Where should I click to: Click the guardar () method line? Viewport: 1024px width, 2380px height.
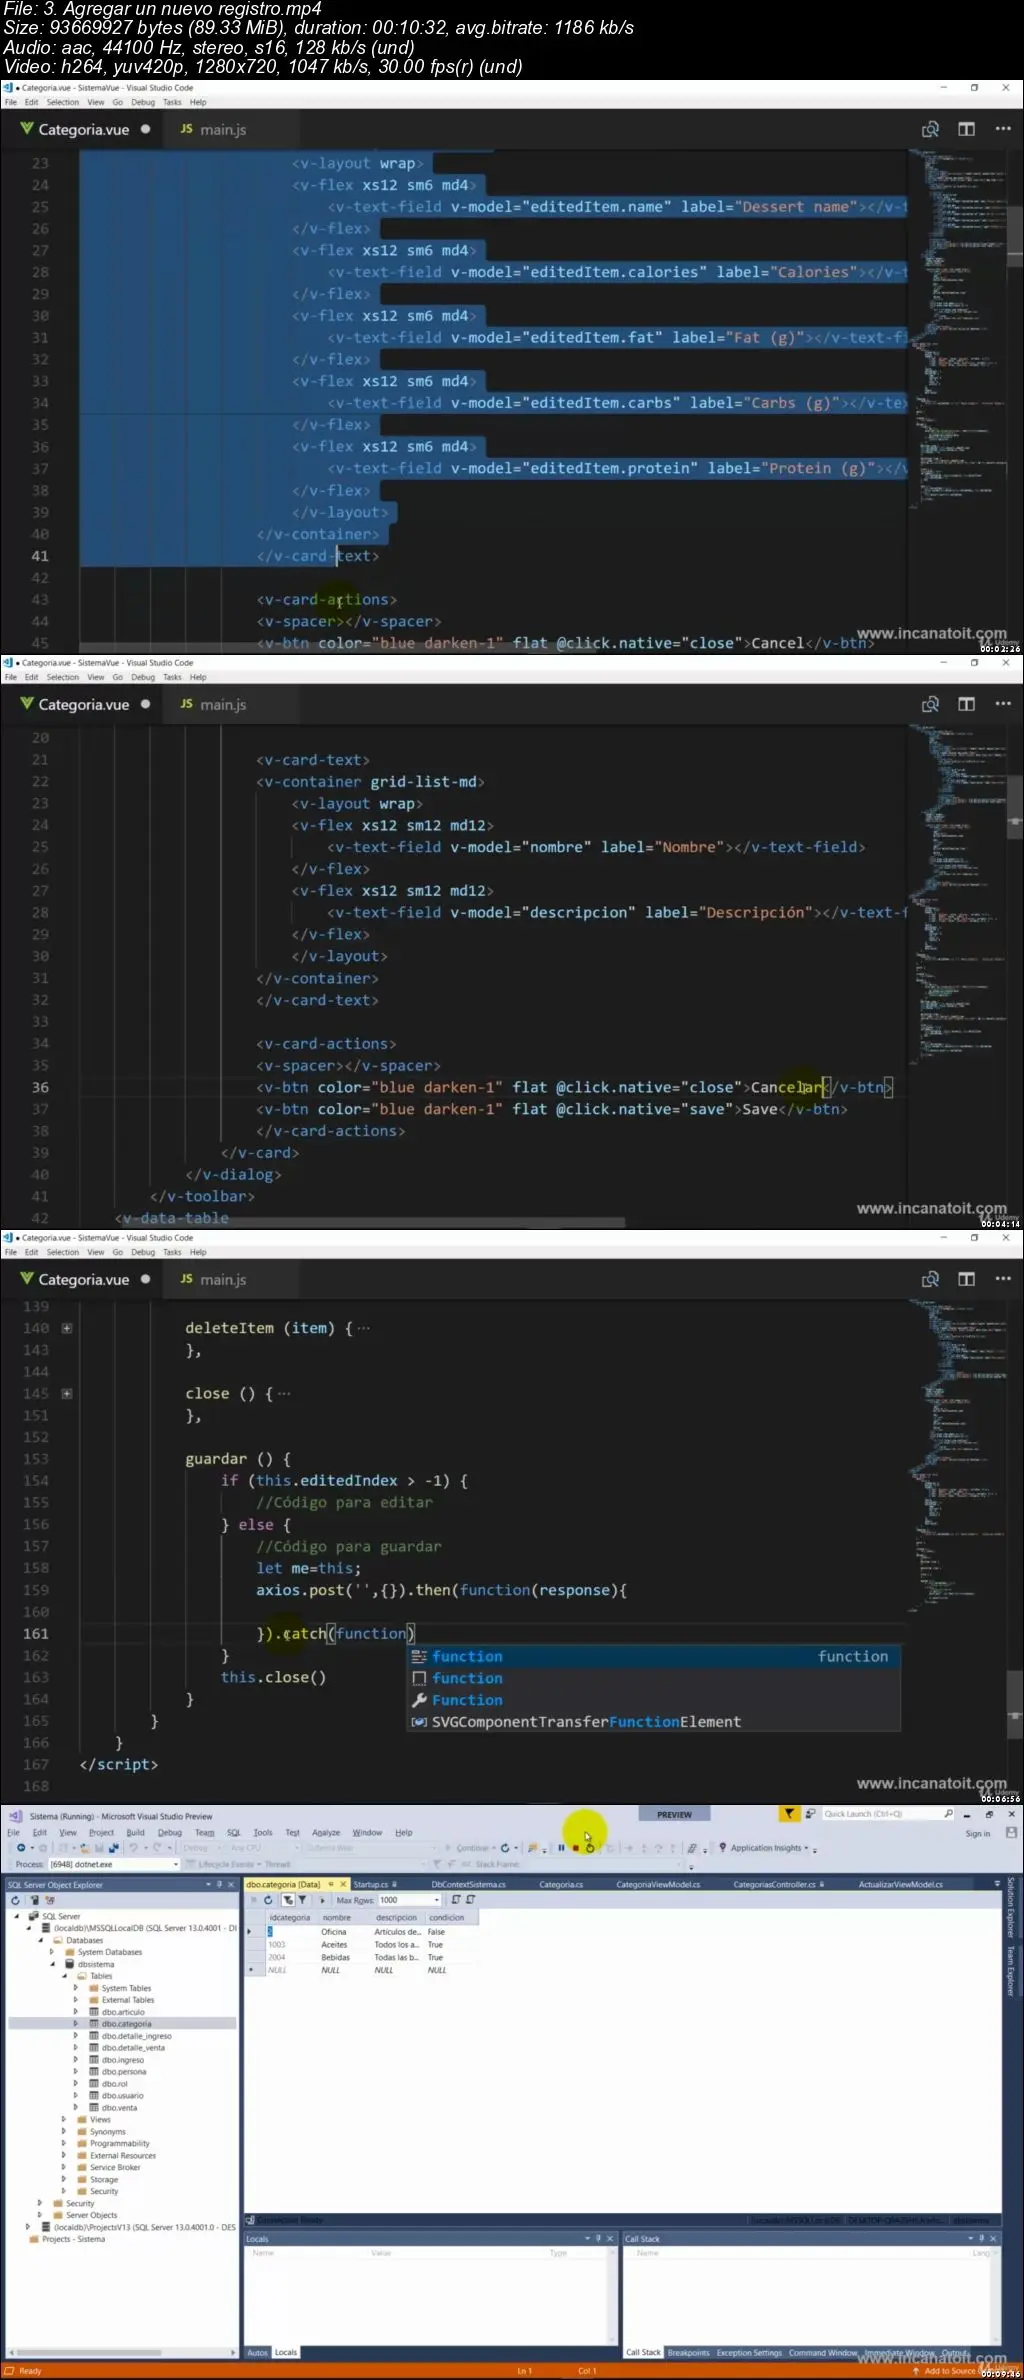[x=238, y=1459]
